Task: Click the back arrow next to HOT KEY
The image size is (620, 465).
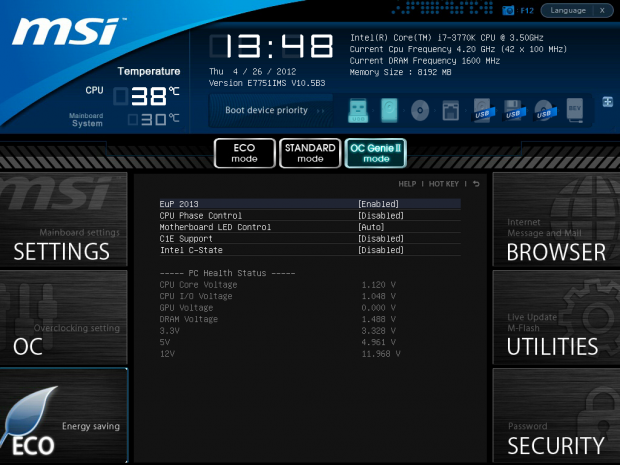Action: point(476,184)
